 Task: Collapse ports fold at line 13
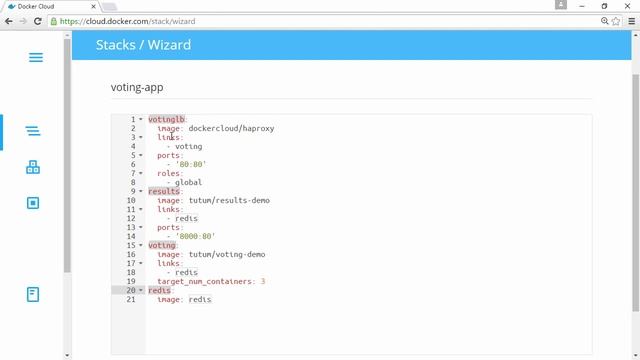click(x=141, y=227)
